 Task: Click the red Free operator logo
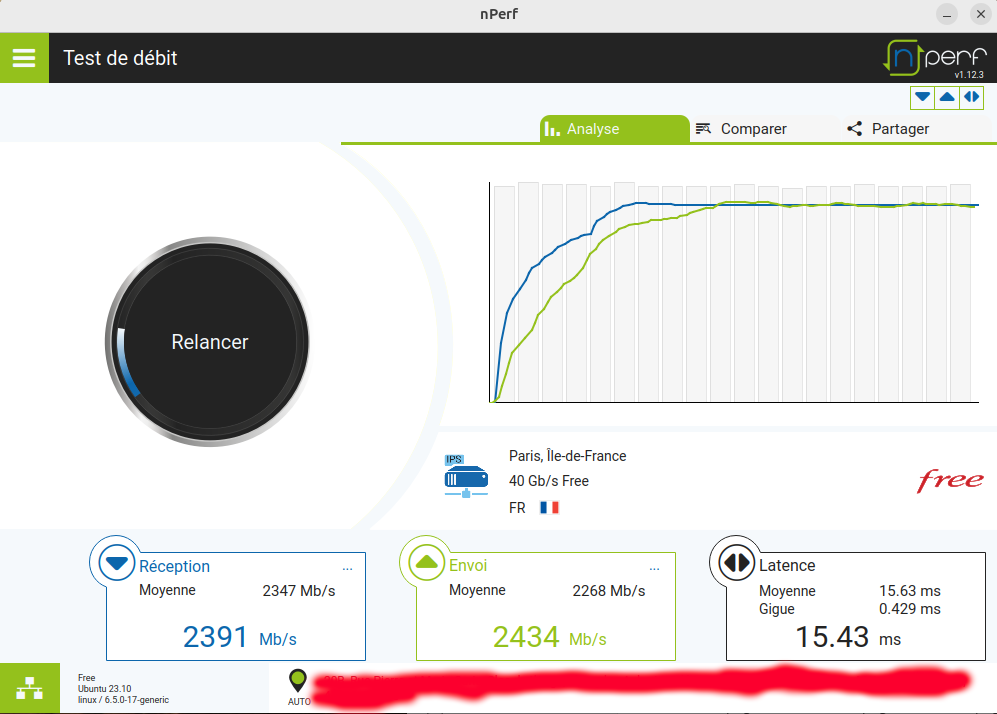coord(950,481)
